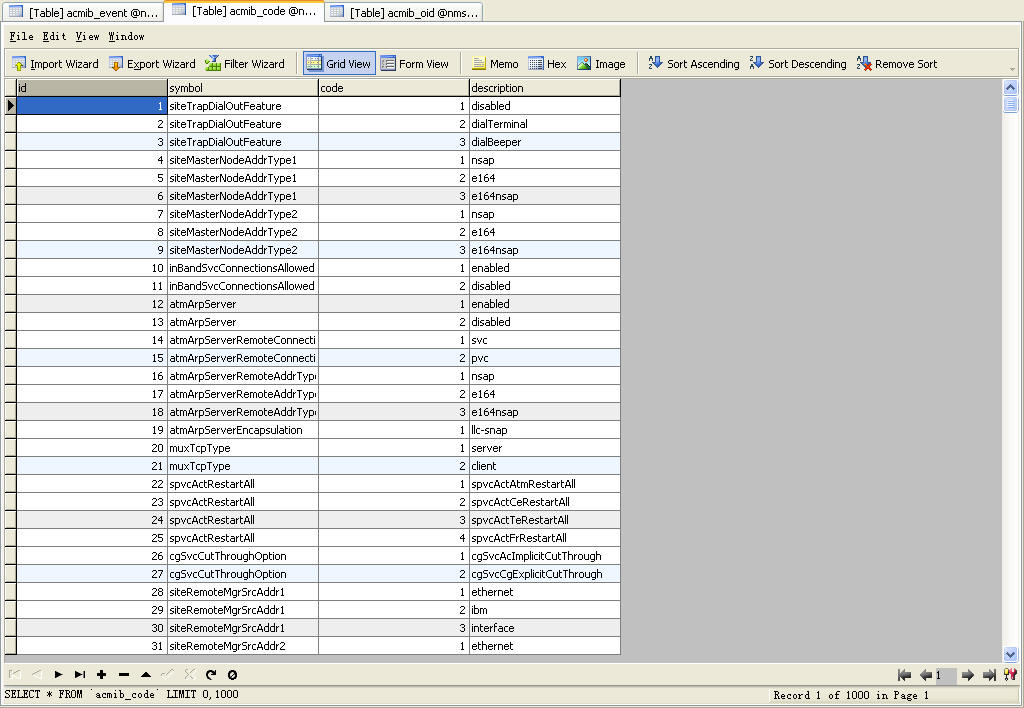The height and width of the screenshot is (708, 1024).
Task: Switch to Grid View
Action: (339, 63)
